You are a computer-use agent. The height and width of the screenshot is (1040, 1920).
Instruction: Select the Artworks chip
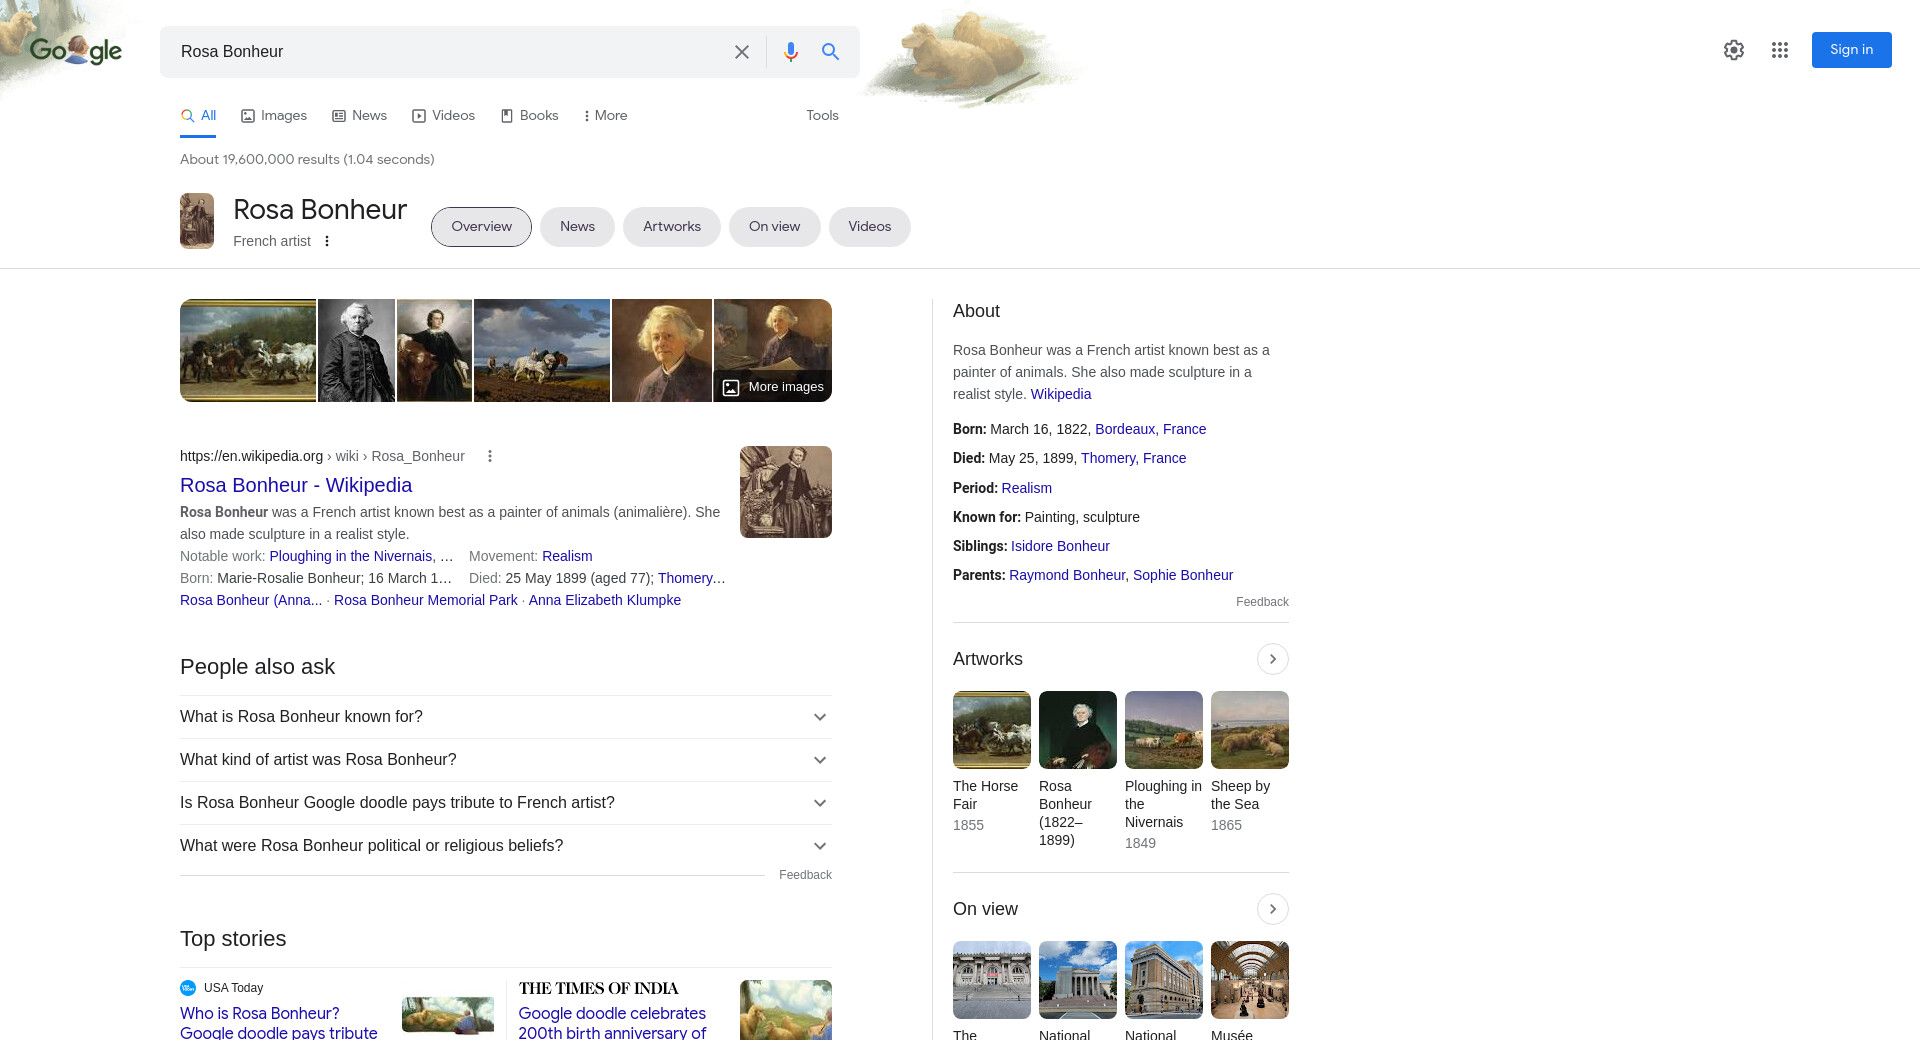671,227
